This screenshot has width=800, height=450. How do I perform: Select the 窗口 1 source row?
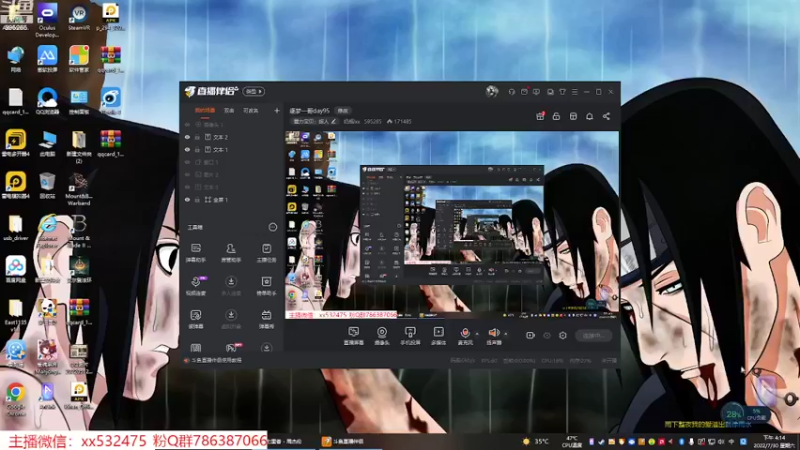click(x=232, y=162)
